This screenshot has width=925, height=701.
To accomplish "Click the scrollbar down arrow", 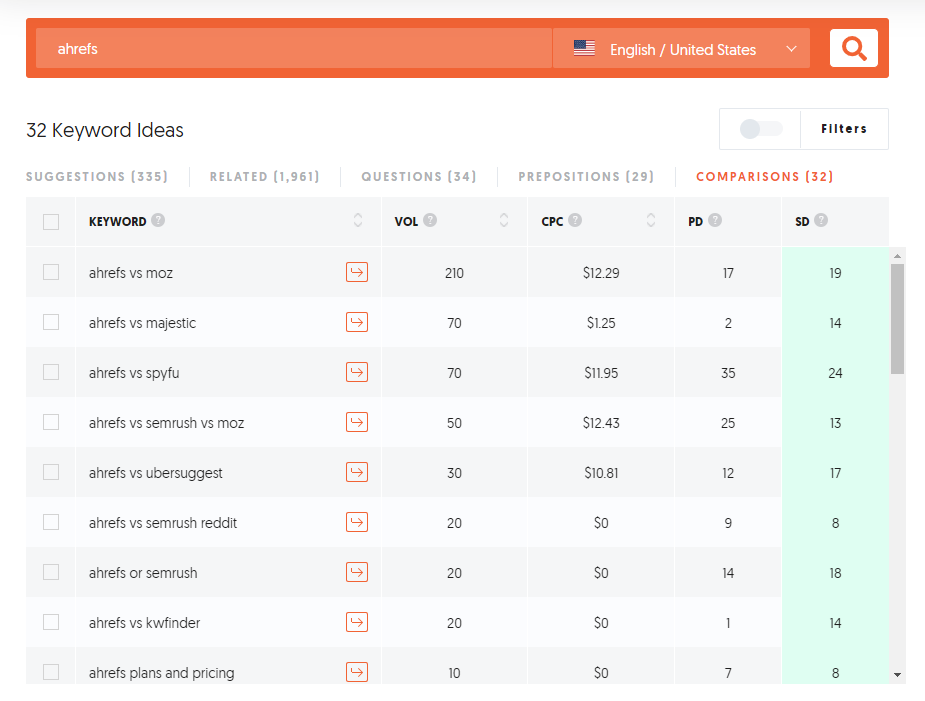I will (x=897, y=674).
